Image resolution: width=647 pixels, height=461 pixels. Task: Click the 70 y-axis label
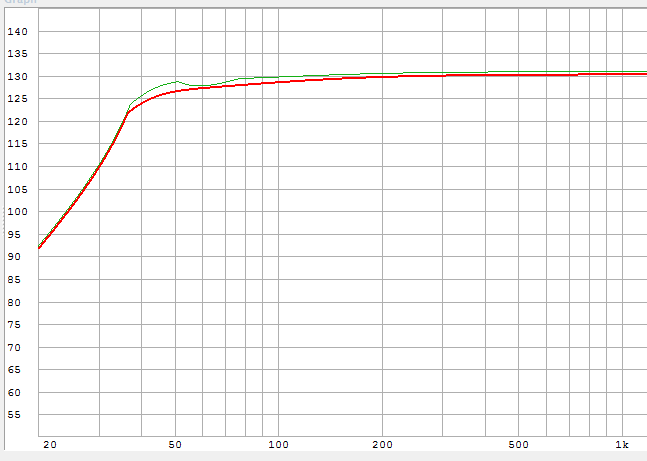click(x=14, y=348)
